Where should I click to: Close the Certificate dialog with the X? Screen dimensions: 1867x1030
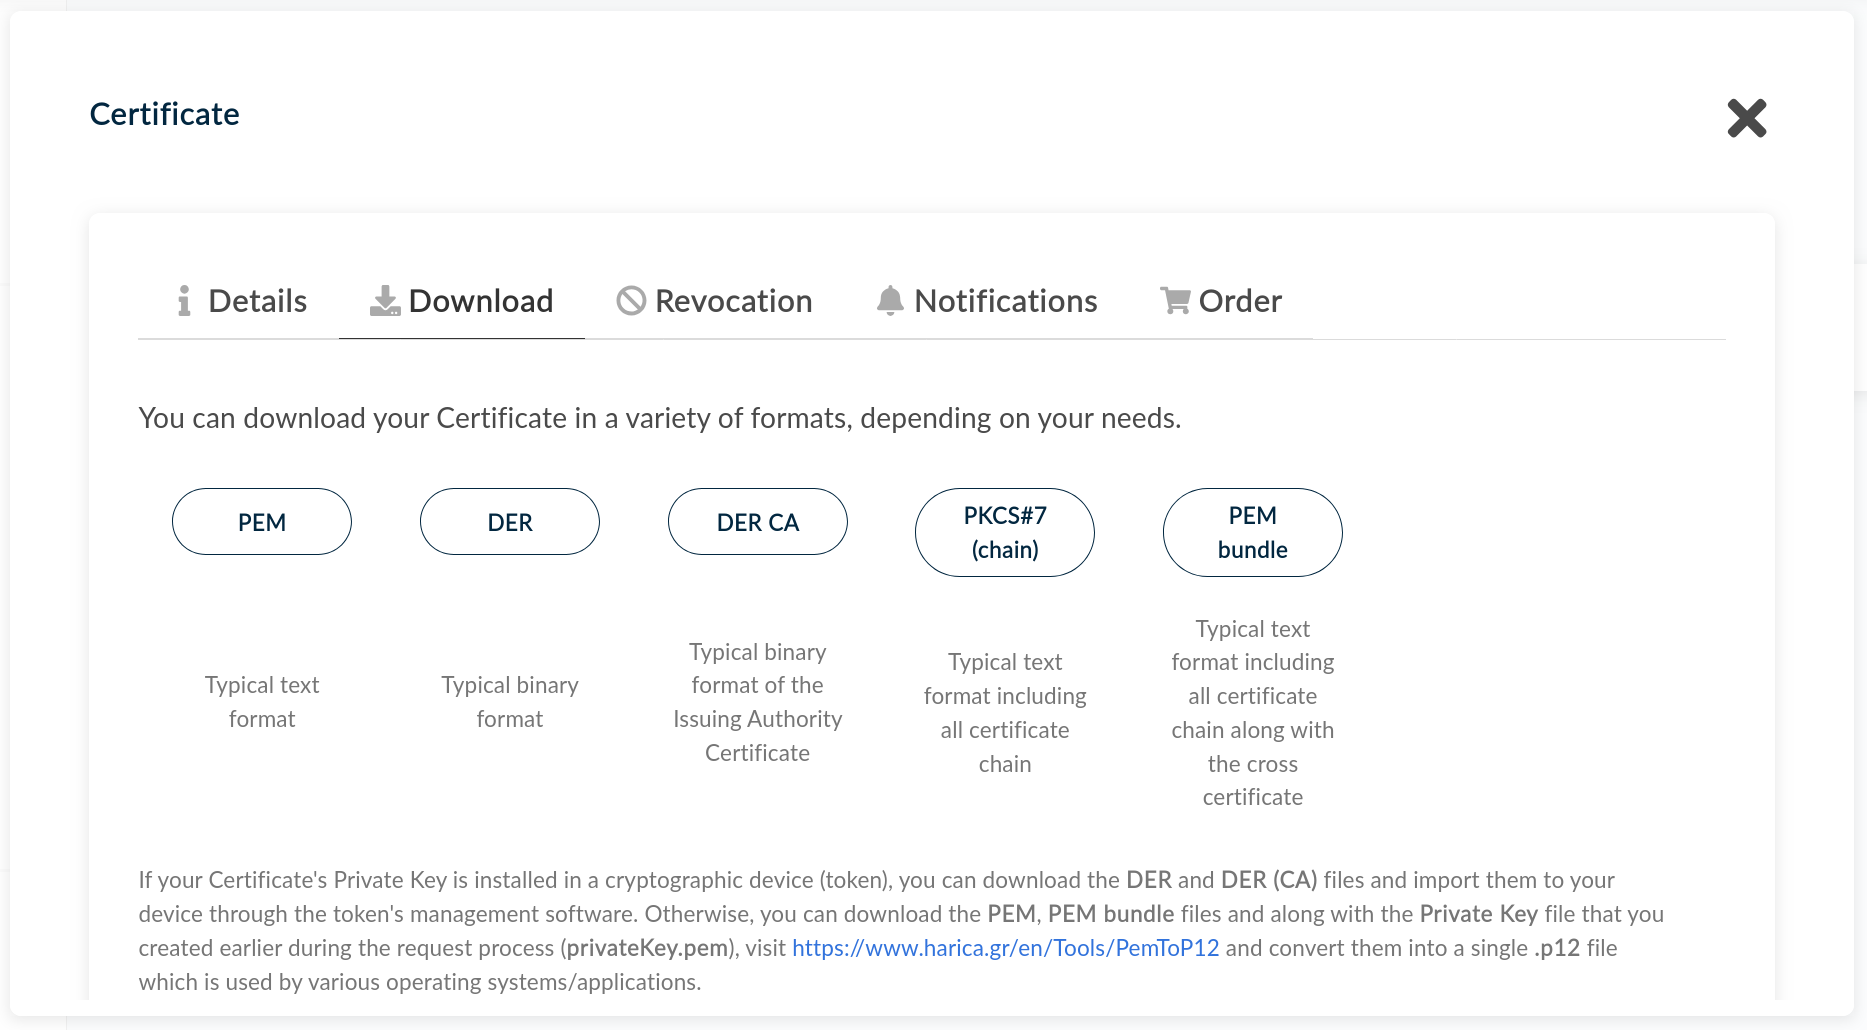(x=1746, y=118)
